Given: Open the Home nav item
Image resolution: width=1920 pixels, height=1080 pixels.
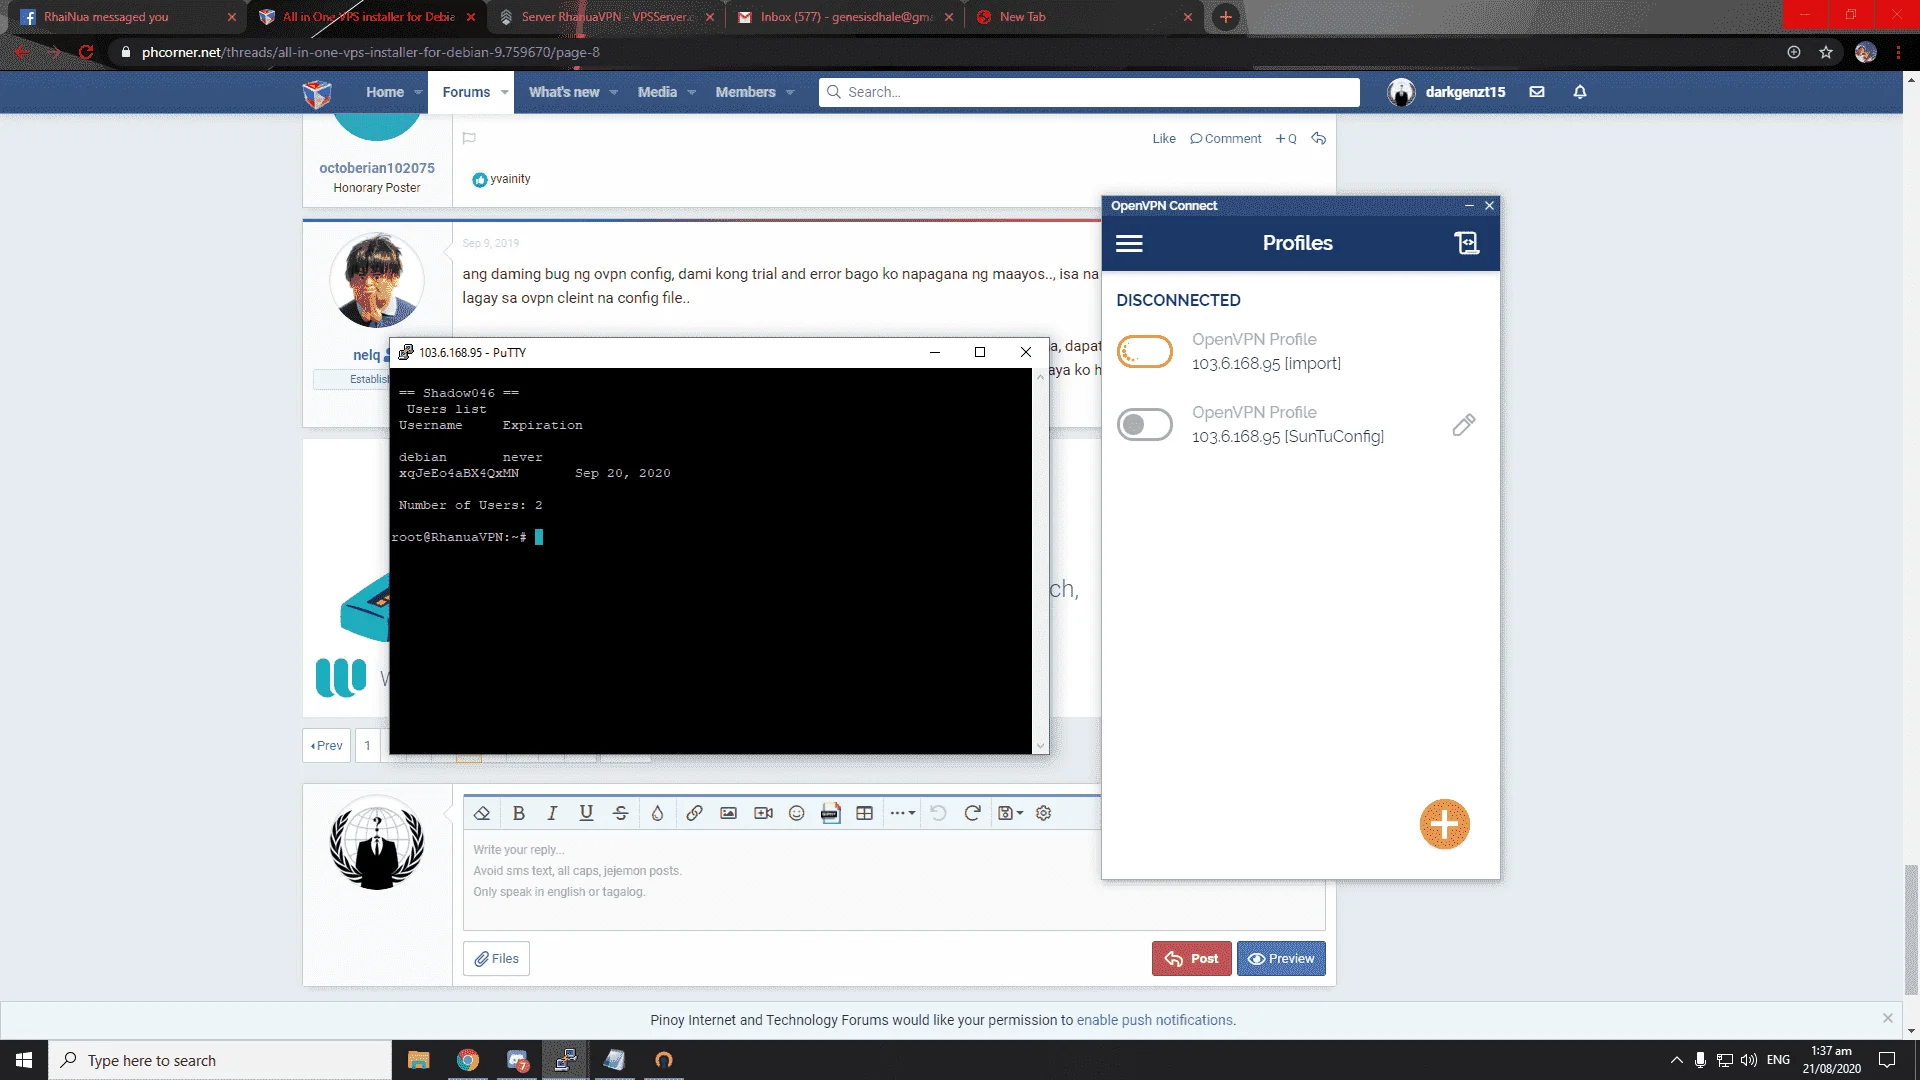Looking at the screenshot, I should pyautogui.click(x=385, y=92).
